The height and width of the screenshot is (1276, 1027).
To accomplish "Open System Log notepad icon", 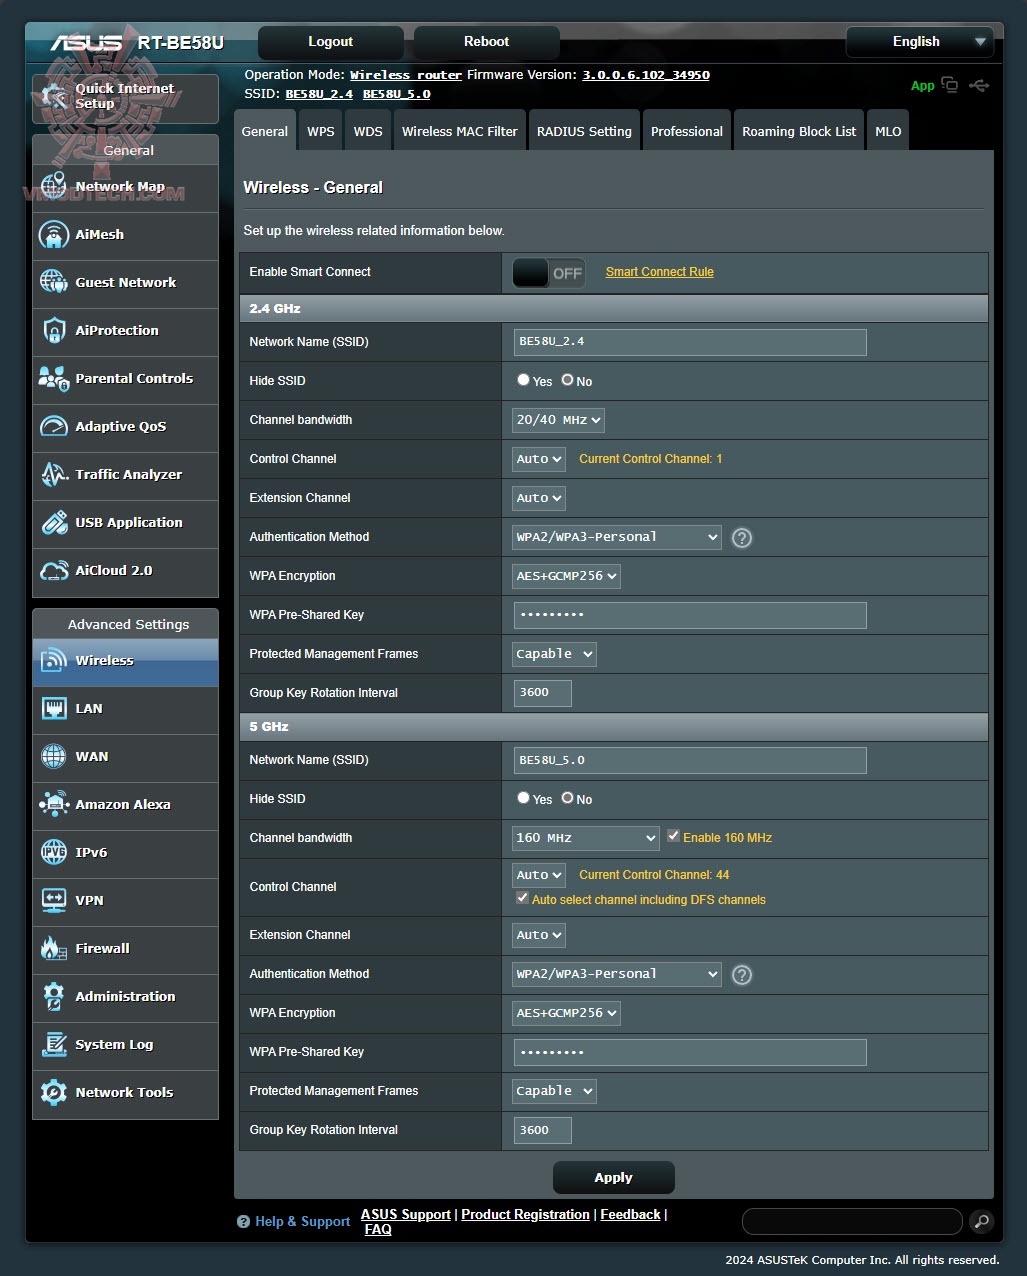I will [54, 1045].
